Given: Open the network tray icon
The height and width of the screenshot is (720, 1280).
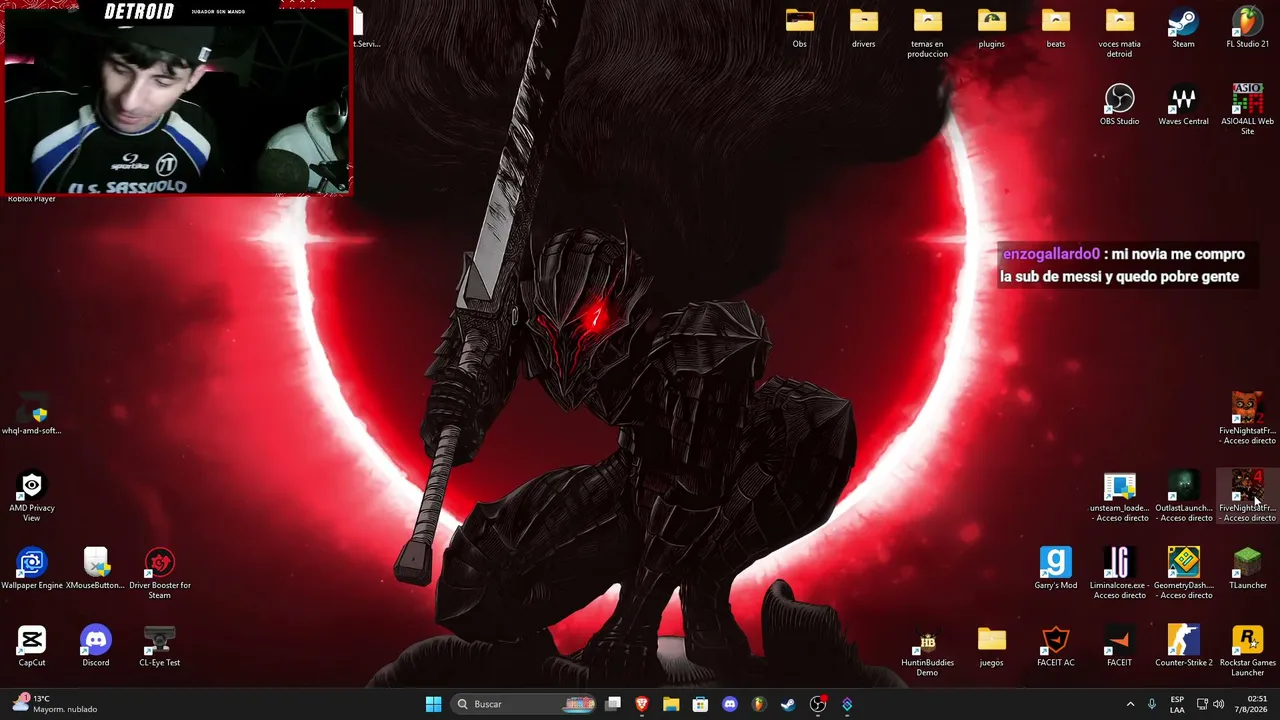Looking at the screenshot, I should [1202, 704].
